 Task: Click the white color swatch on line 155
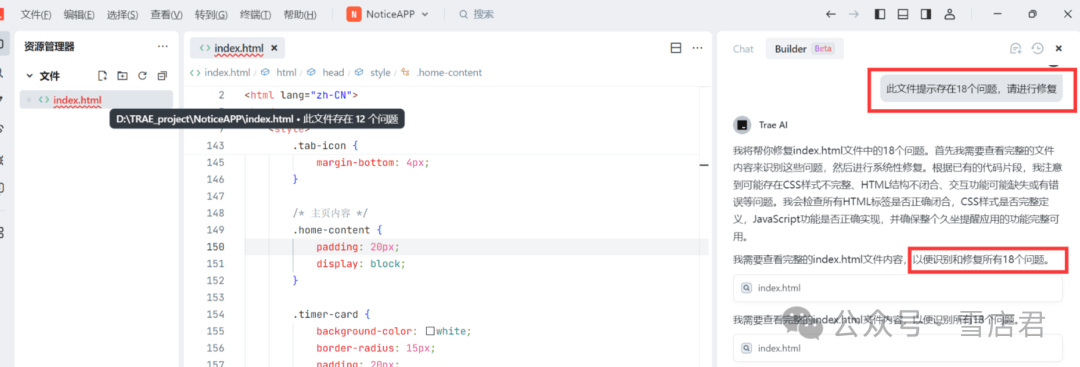click(430, 331)
